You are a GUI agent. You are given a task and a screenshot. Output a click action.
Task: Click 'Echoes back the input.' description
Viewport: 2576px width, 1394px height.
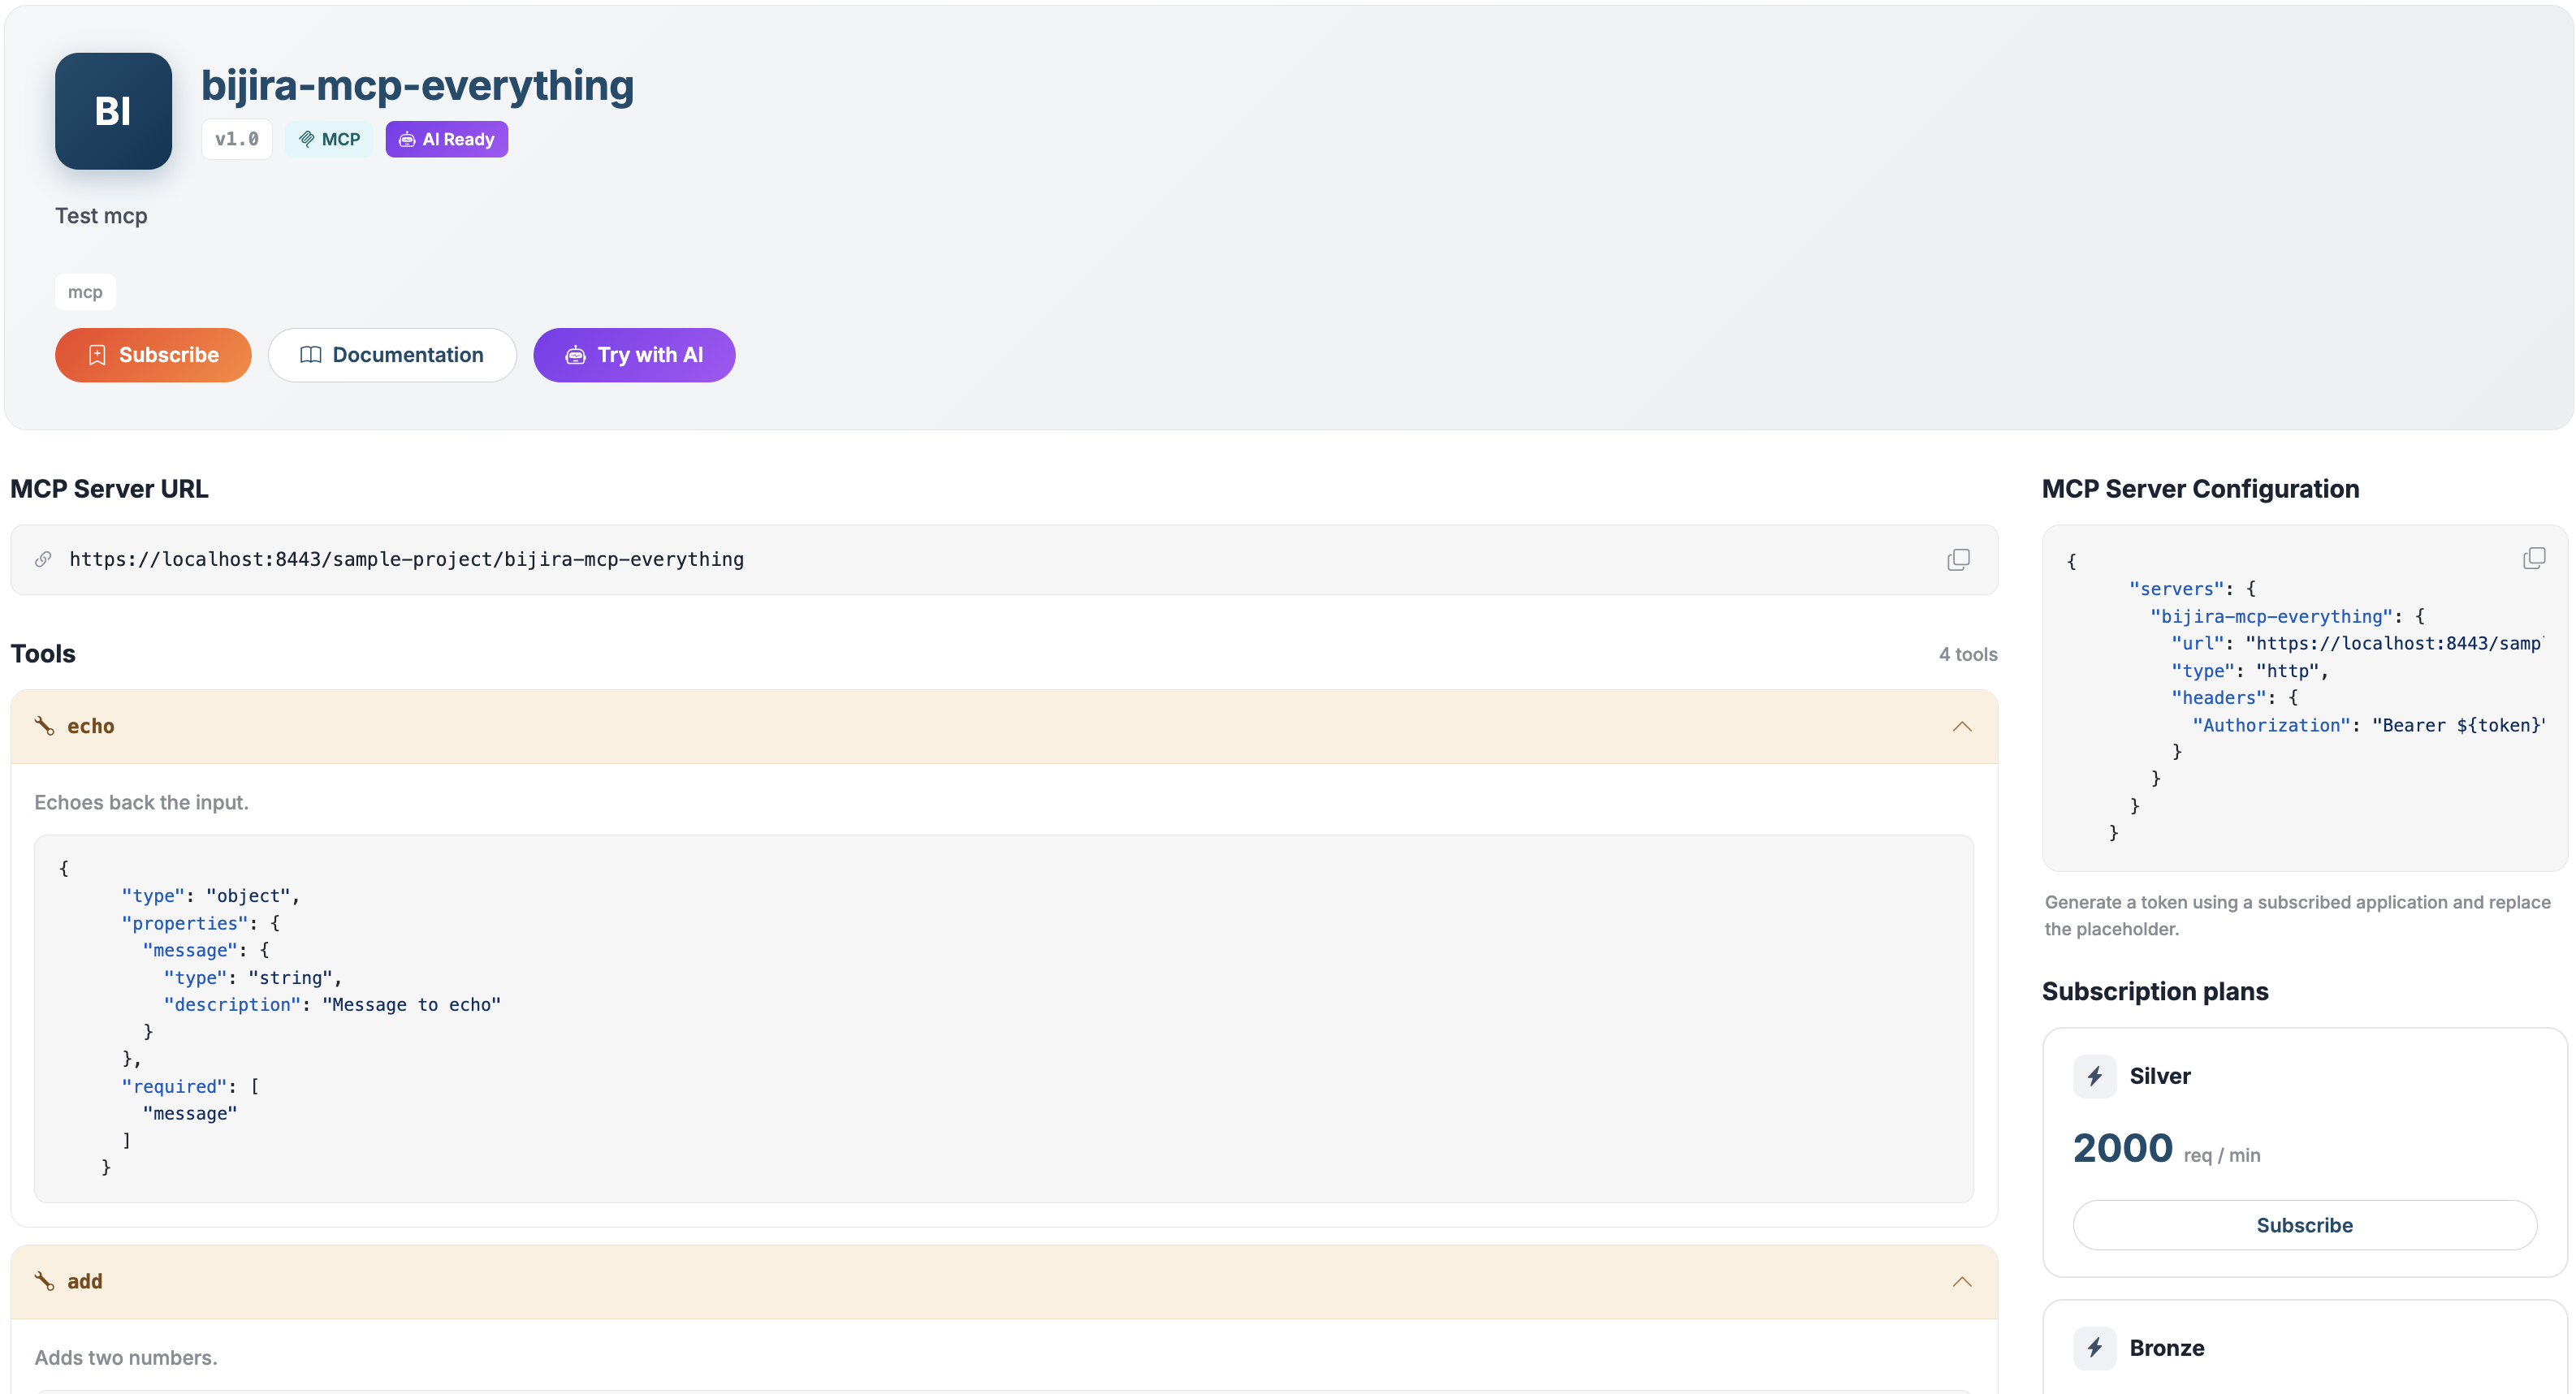142,802
